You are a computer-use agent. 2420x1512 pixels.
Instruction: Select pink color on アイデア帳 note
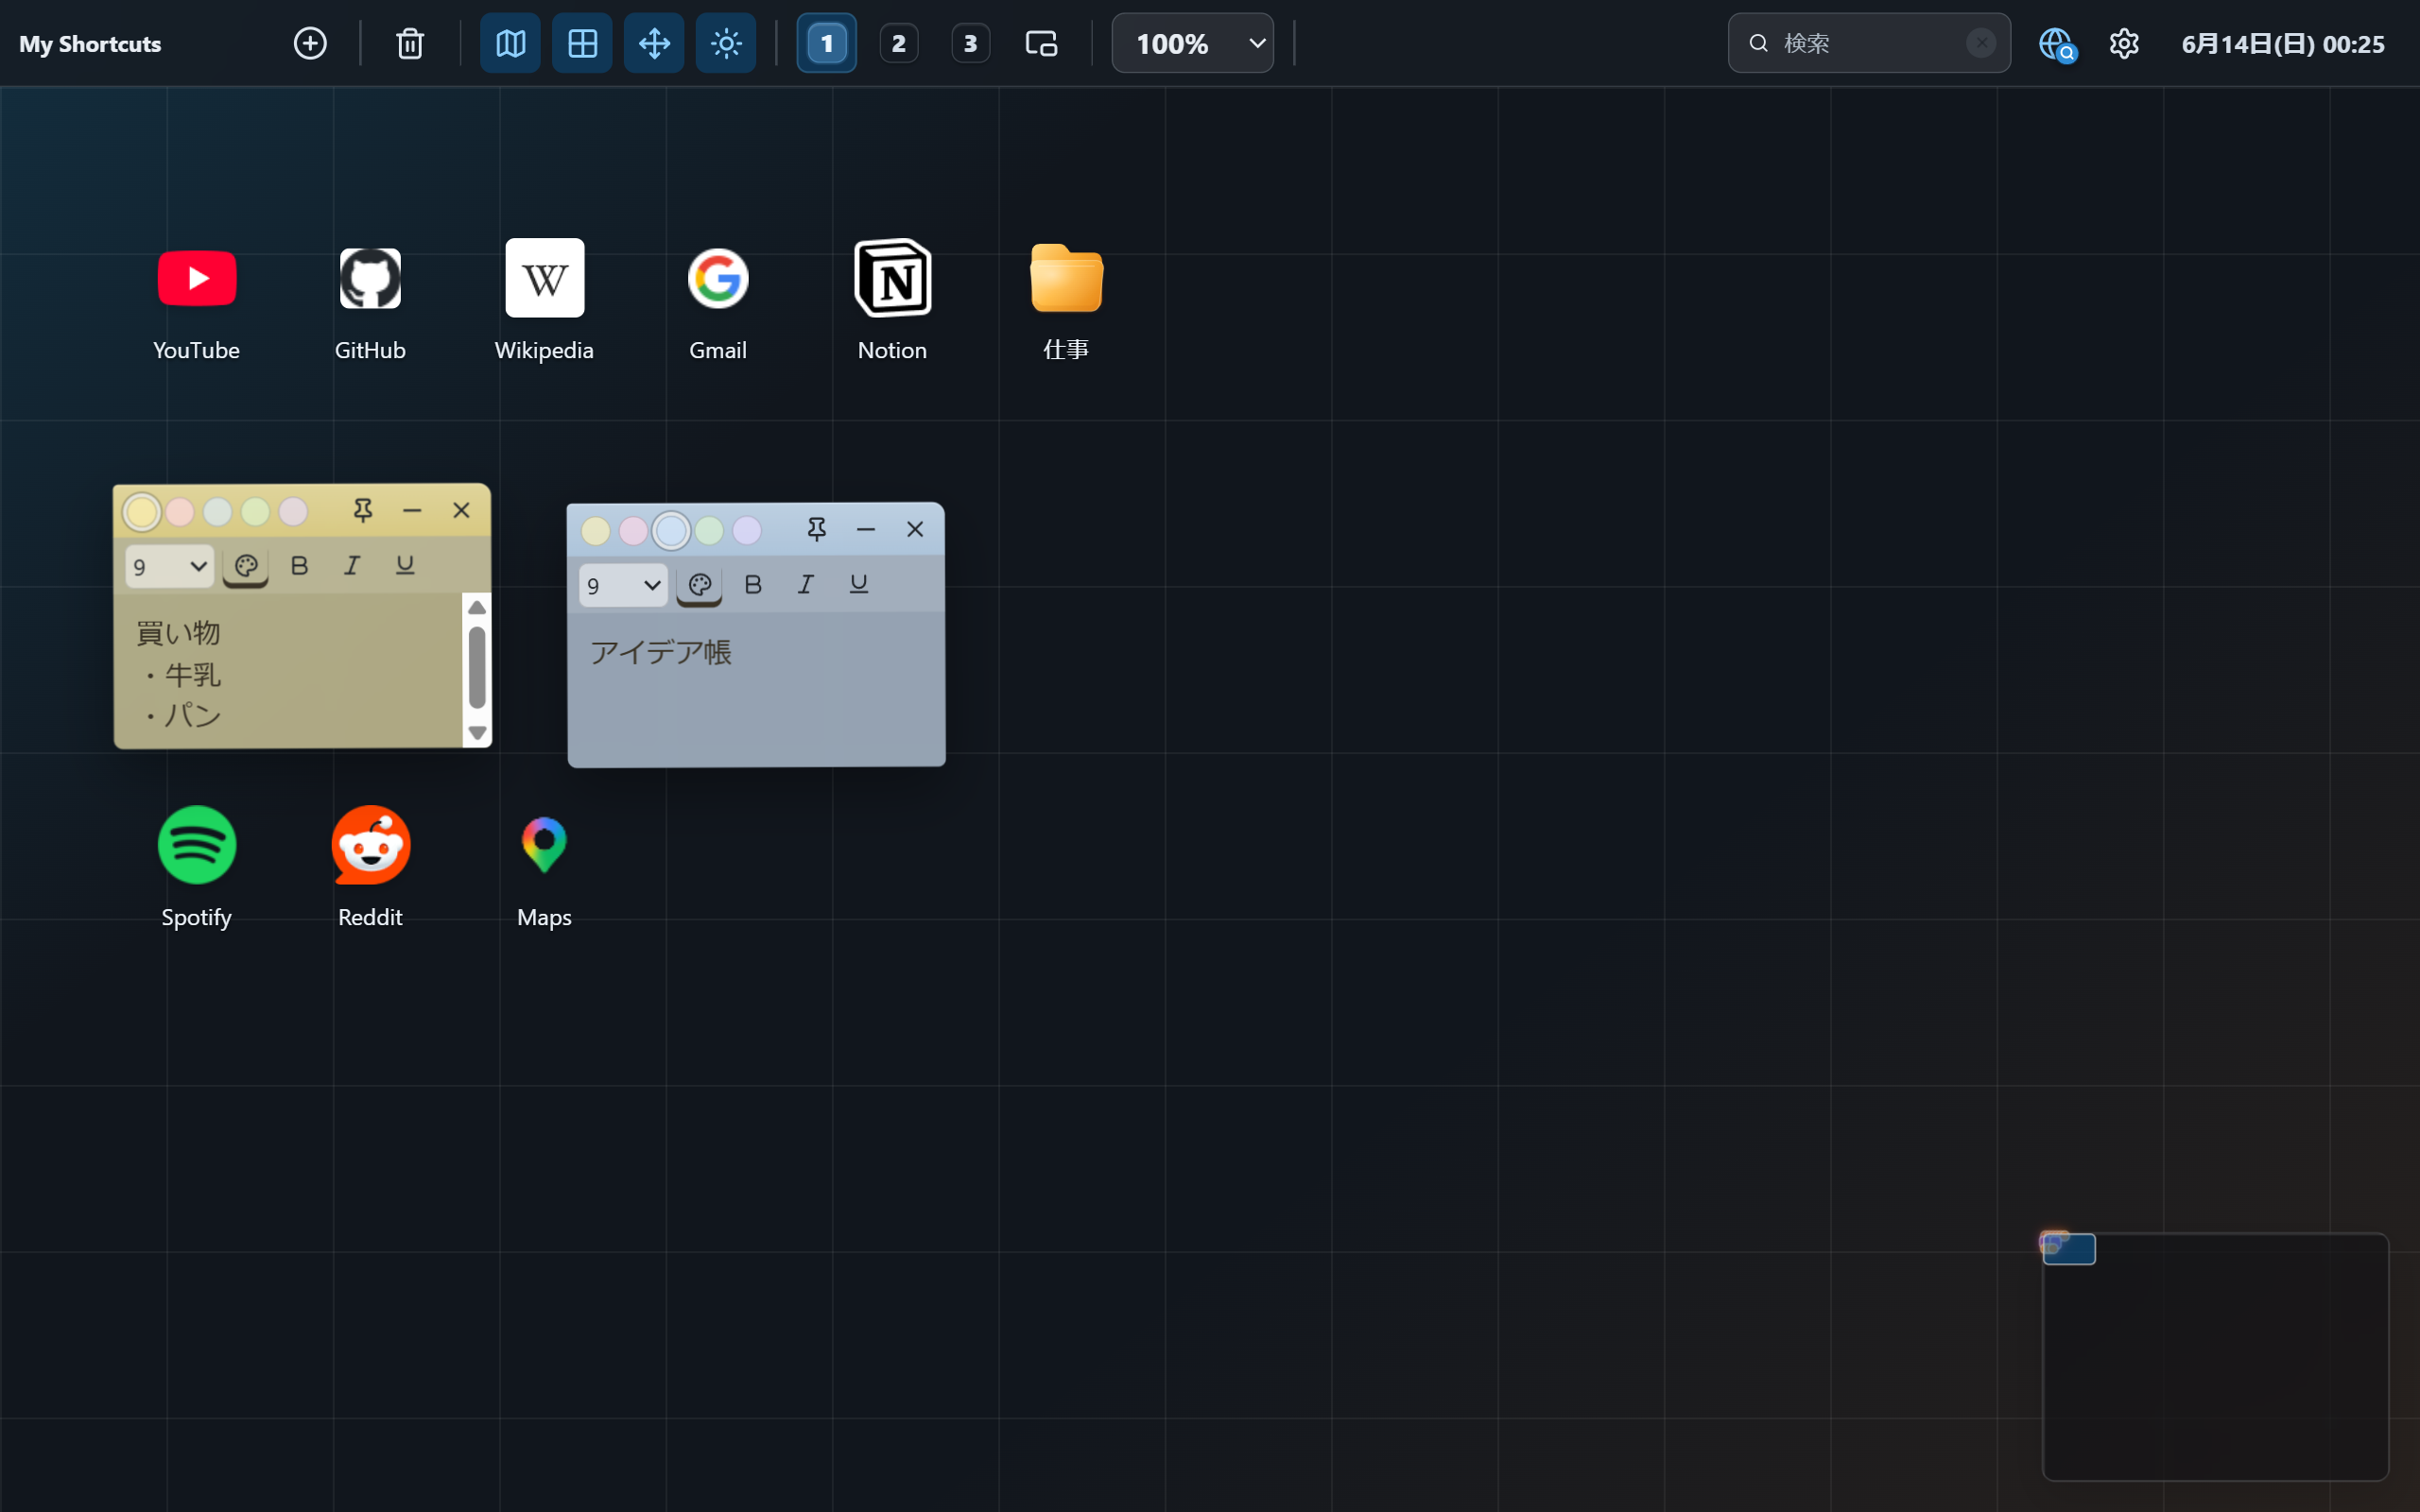(x=634, y=531)
